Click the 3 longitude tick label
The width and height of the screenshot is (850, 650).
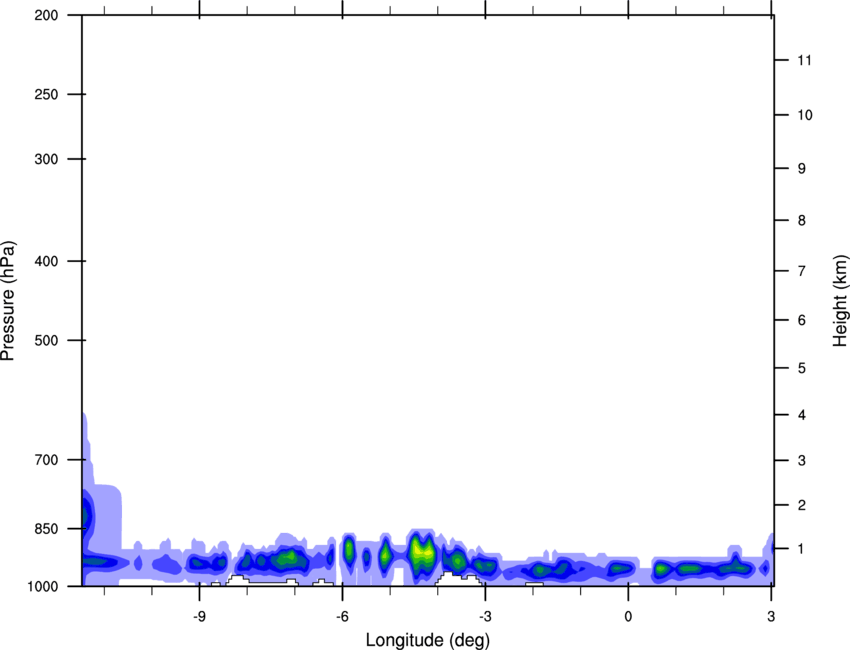771,617
